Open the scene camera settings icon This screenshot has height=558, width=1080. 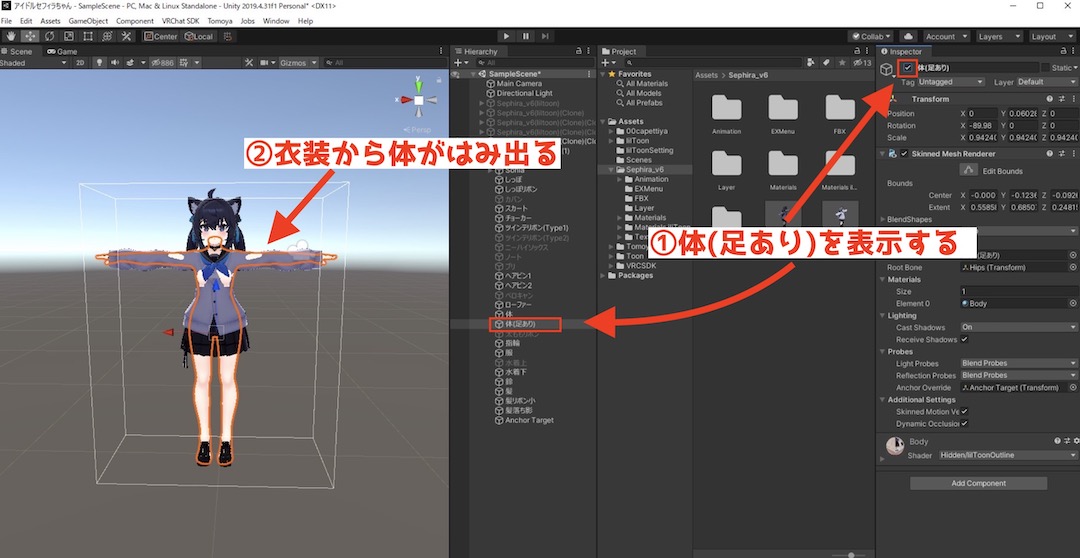click(x=266, y=63)
